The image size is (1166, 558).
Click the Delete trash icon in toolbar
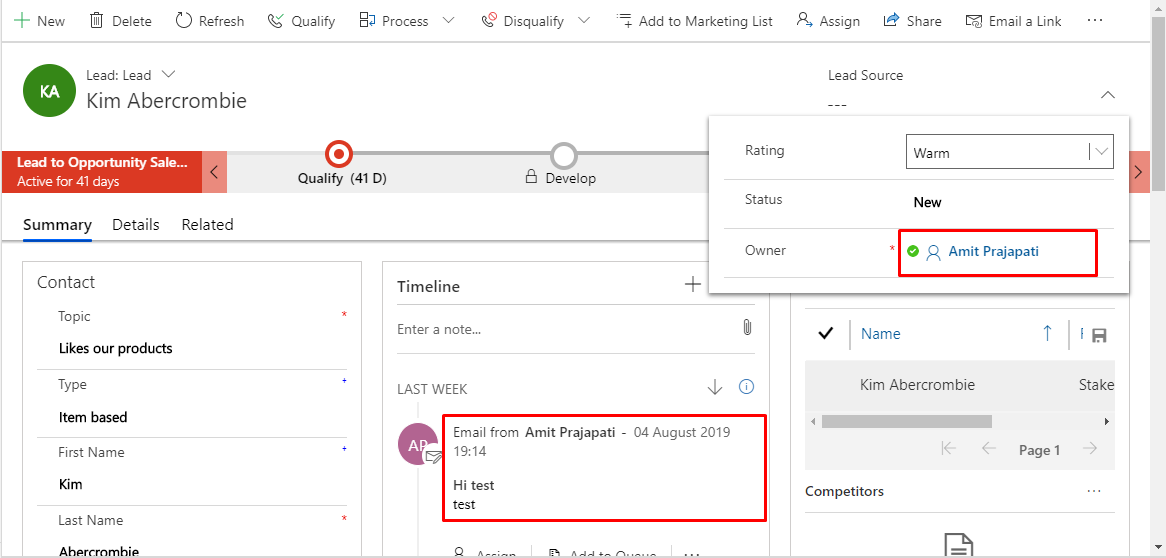[97, 21]
